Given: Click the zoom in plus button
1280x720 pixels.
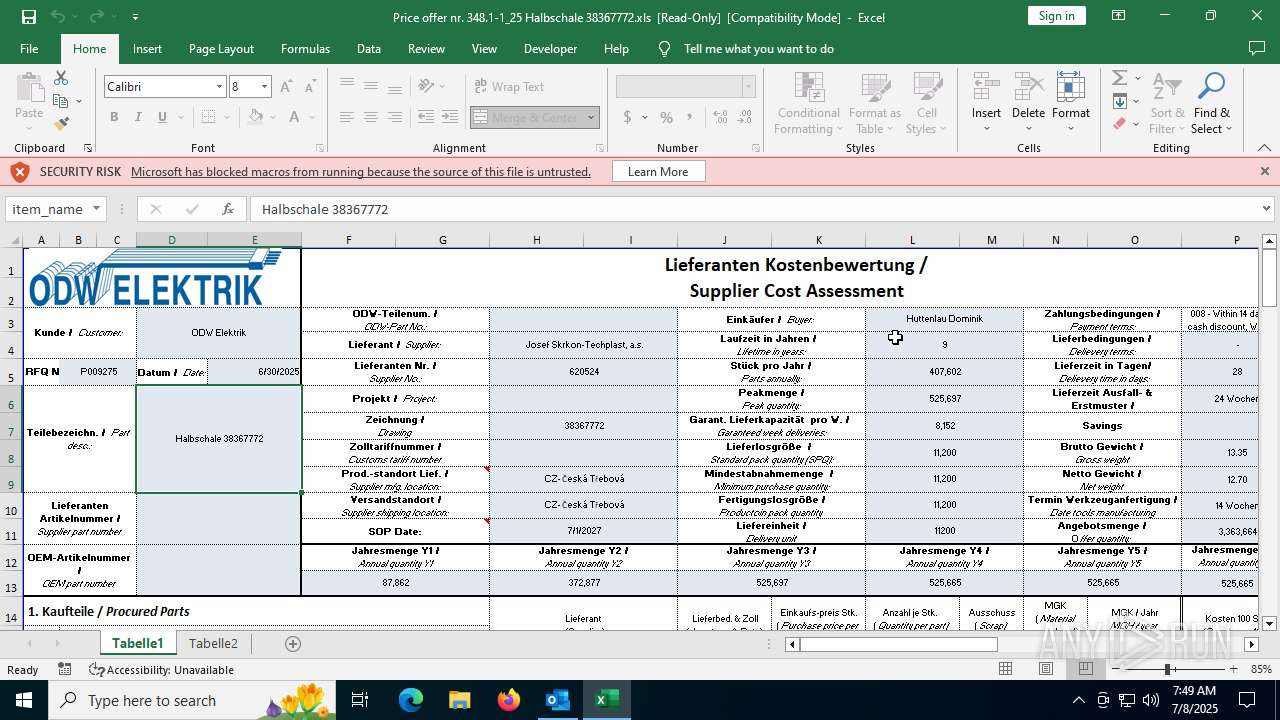Looking at the screenshot, I should [1233, 669].
